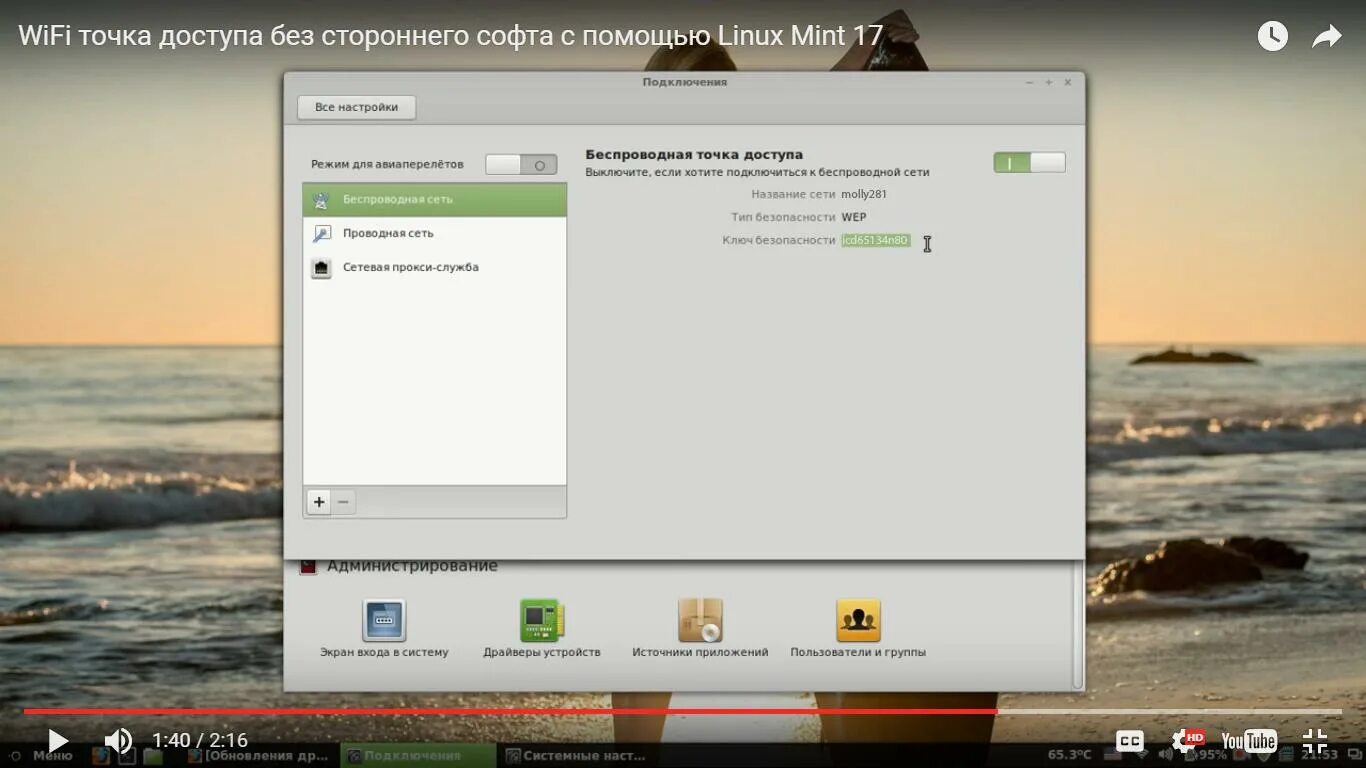The image size is (1366, 768).
Task: Click the wireless network icon in list
Action: tap(321, 199)
